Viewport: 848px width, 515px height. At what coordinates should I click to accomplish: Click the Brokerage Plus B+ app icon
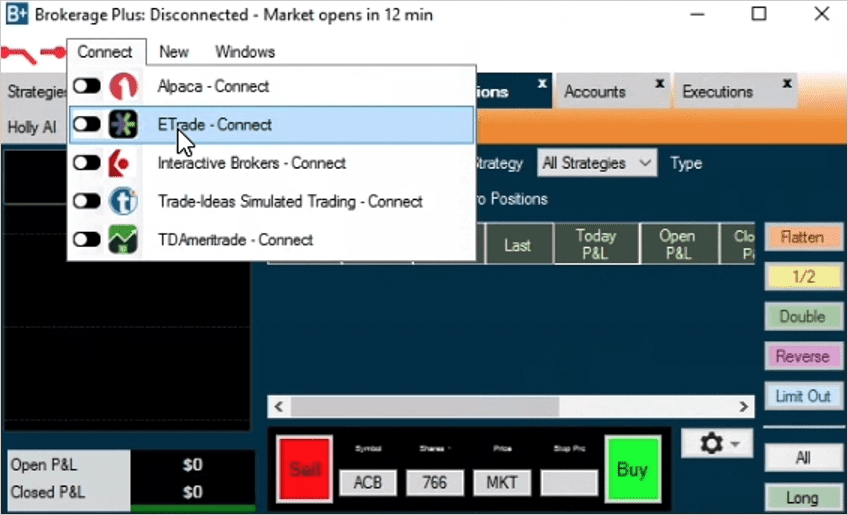coord(16,14)
